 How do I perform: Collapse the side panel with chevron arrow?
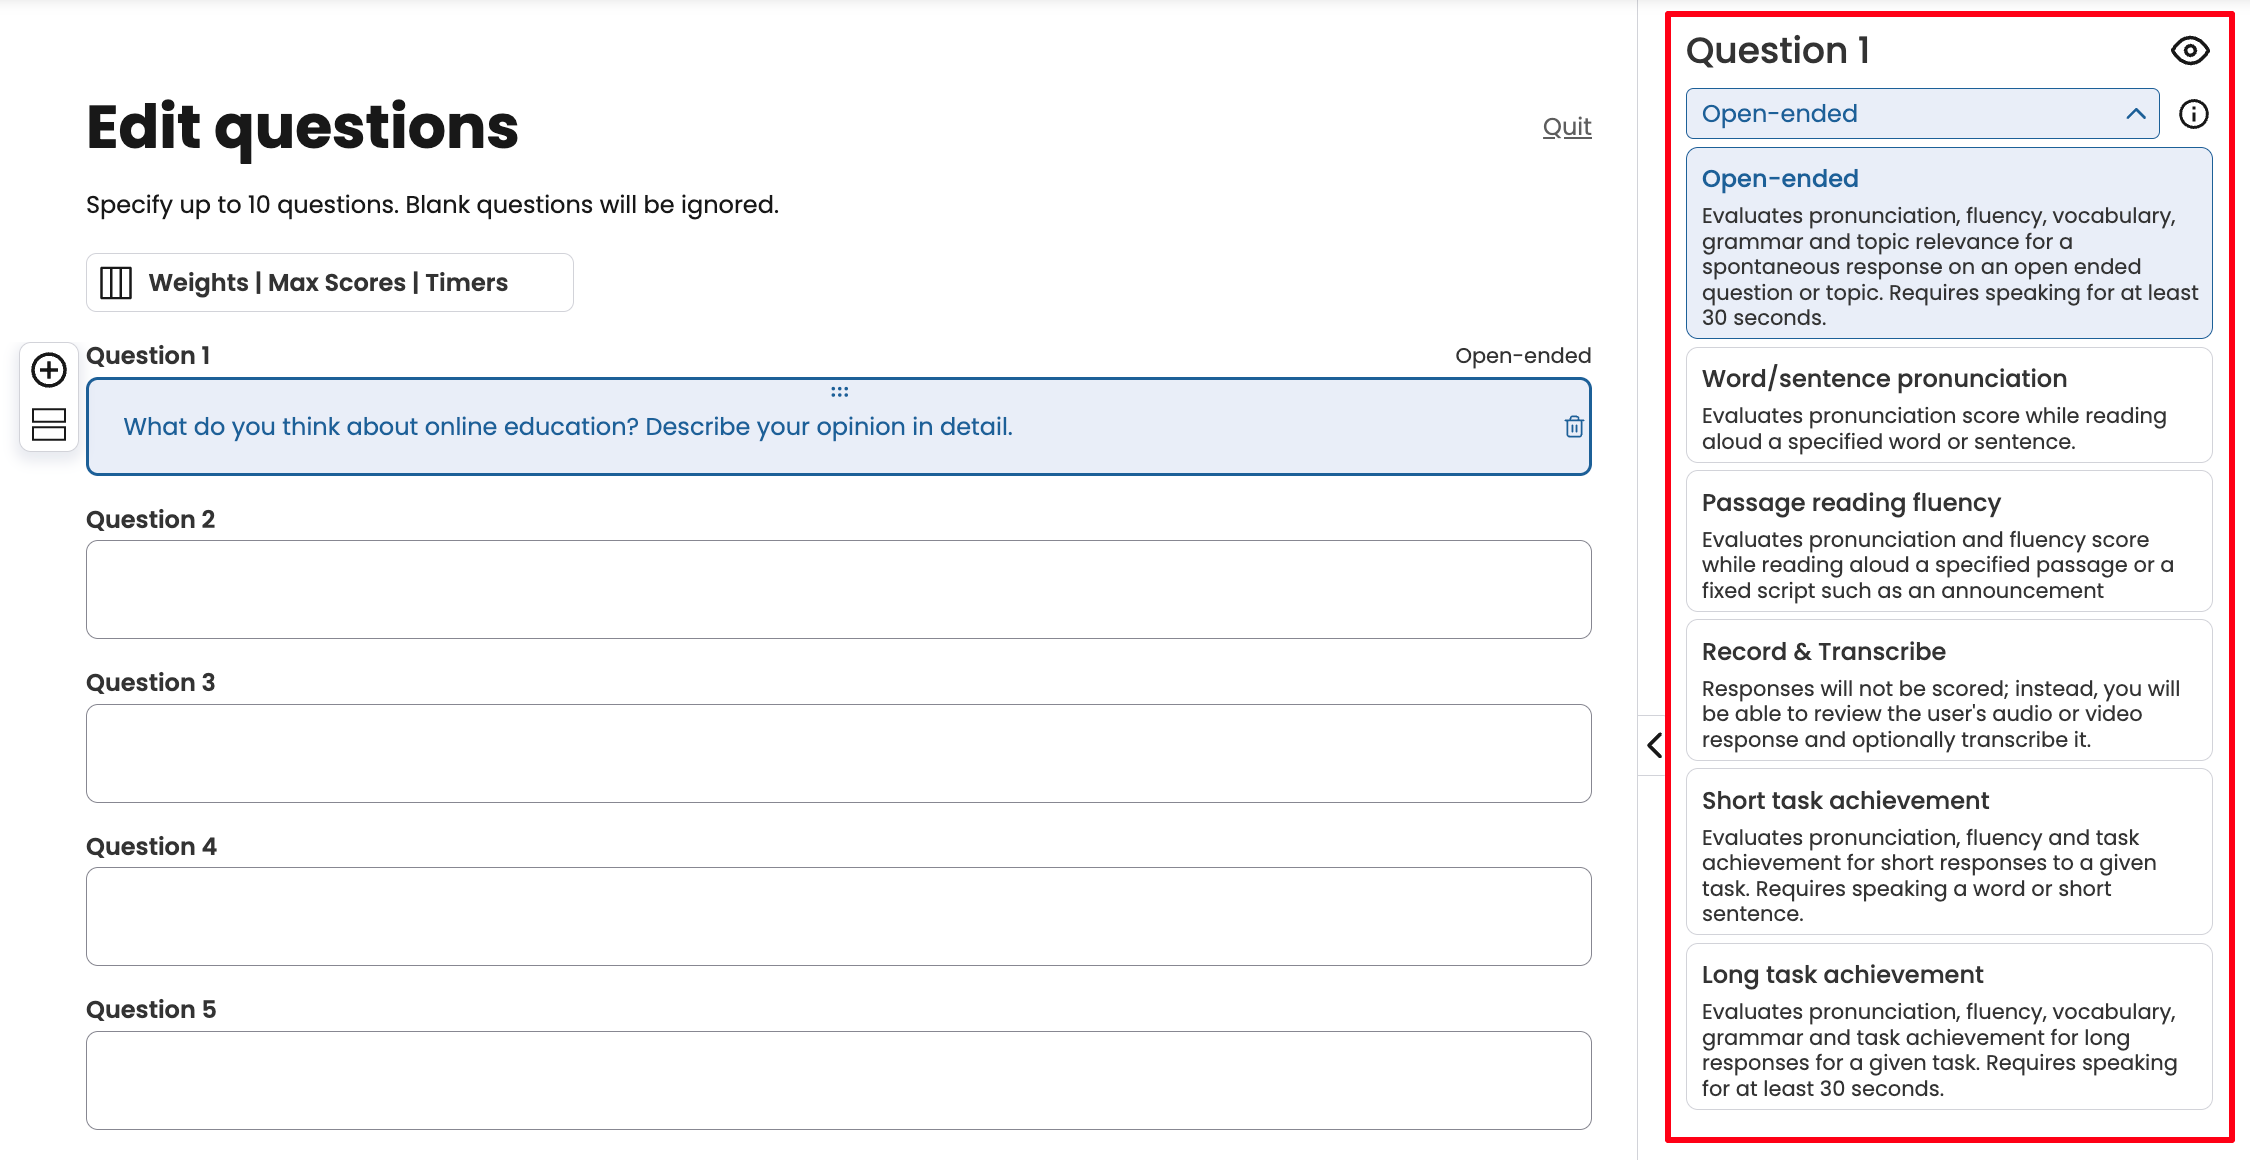1655,745
